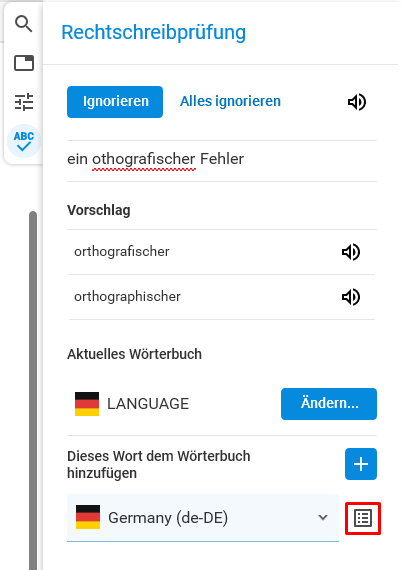
Task: Choose suggestion orthografischer
Action: point(122,252)
